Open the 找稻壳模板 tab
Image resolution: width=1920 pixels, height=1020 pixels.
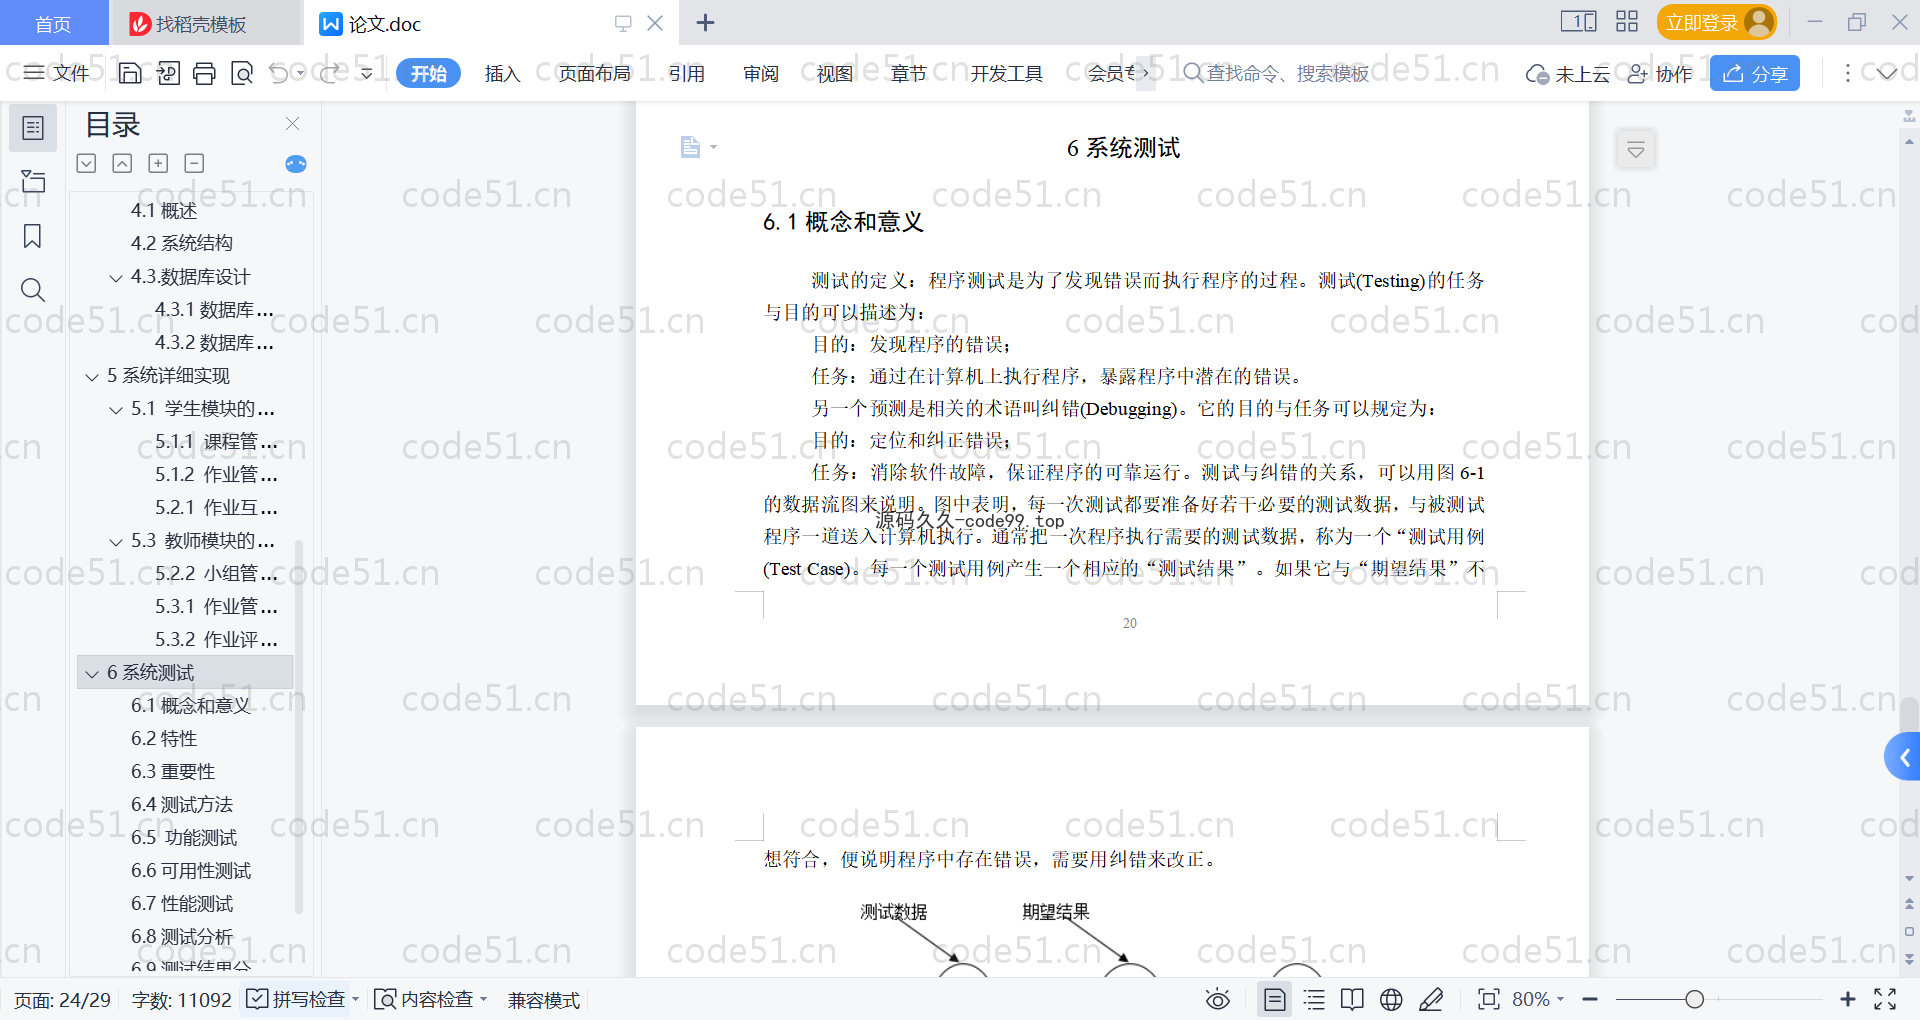[x=204, y=23]
